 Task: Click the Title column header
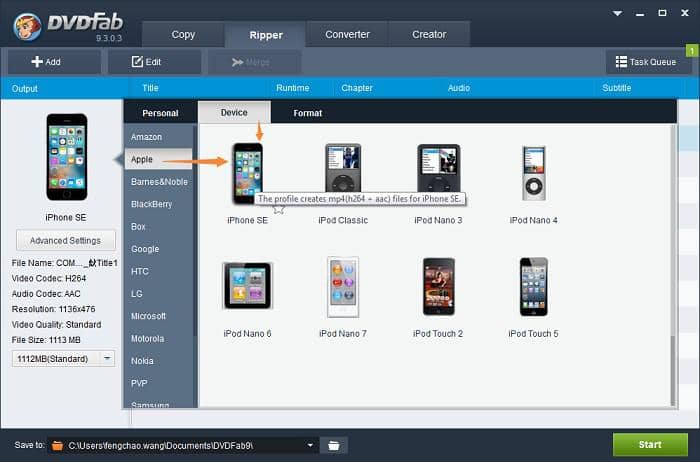(150, 88)
